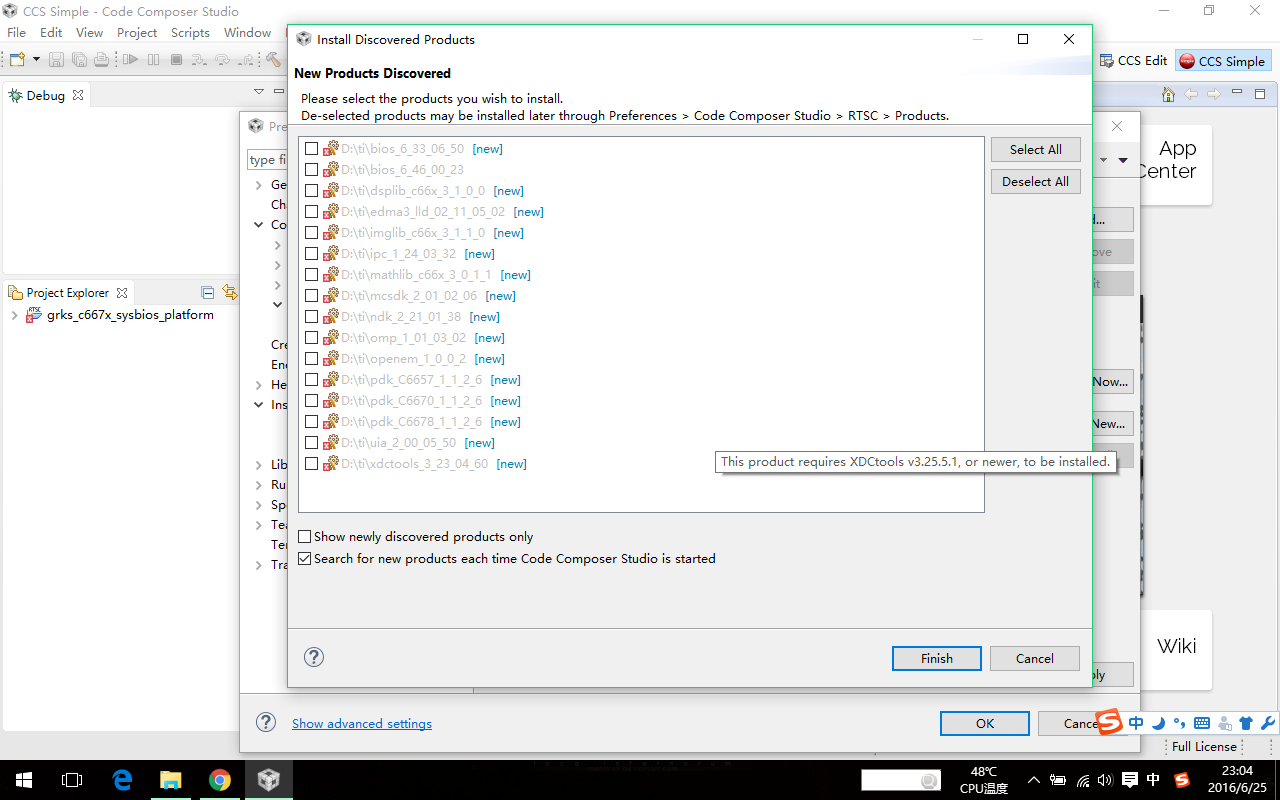Check the edma3_lld_02_11_05_02 checkbox

coord(311,211)
